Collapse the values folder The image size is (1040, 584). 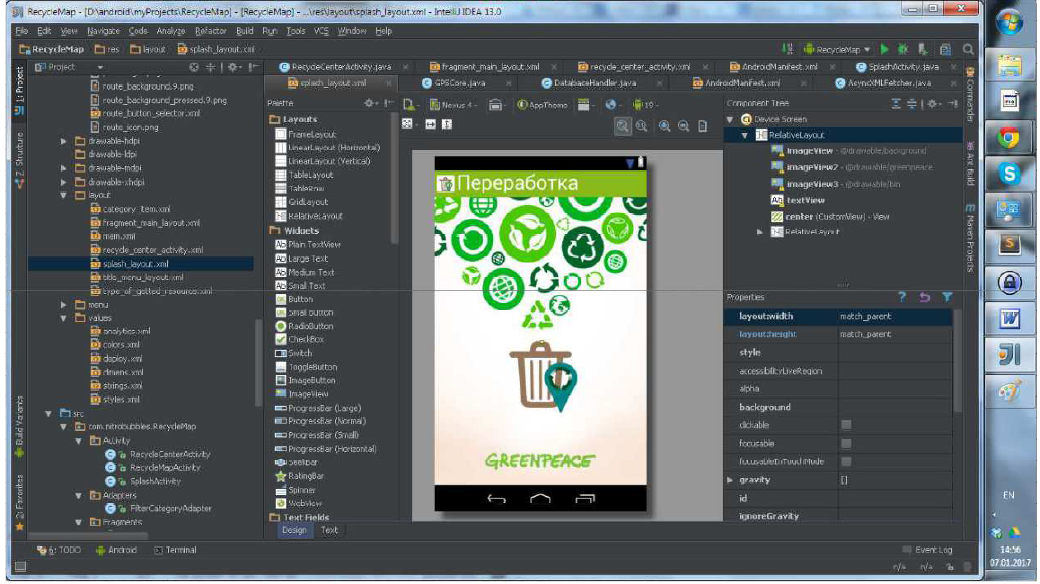(64, 319)
